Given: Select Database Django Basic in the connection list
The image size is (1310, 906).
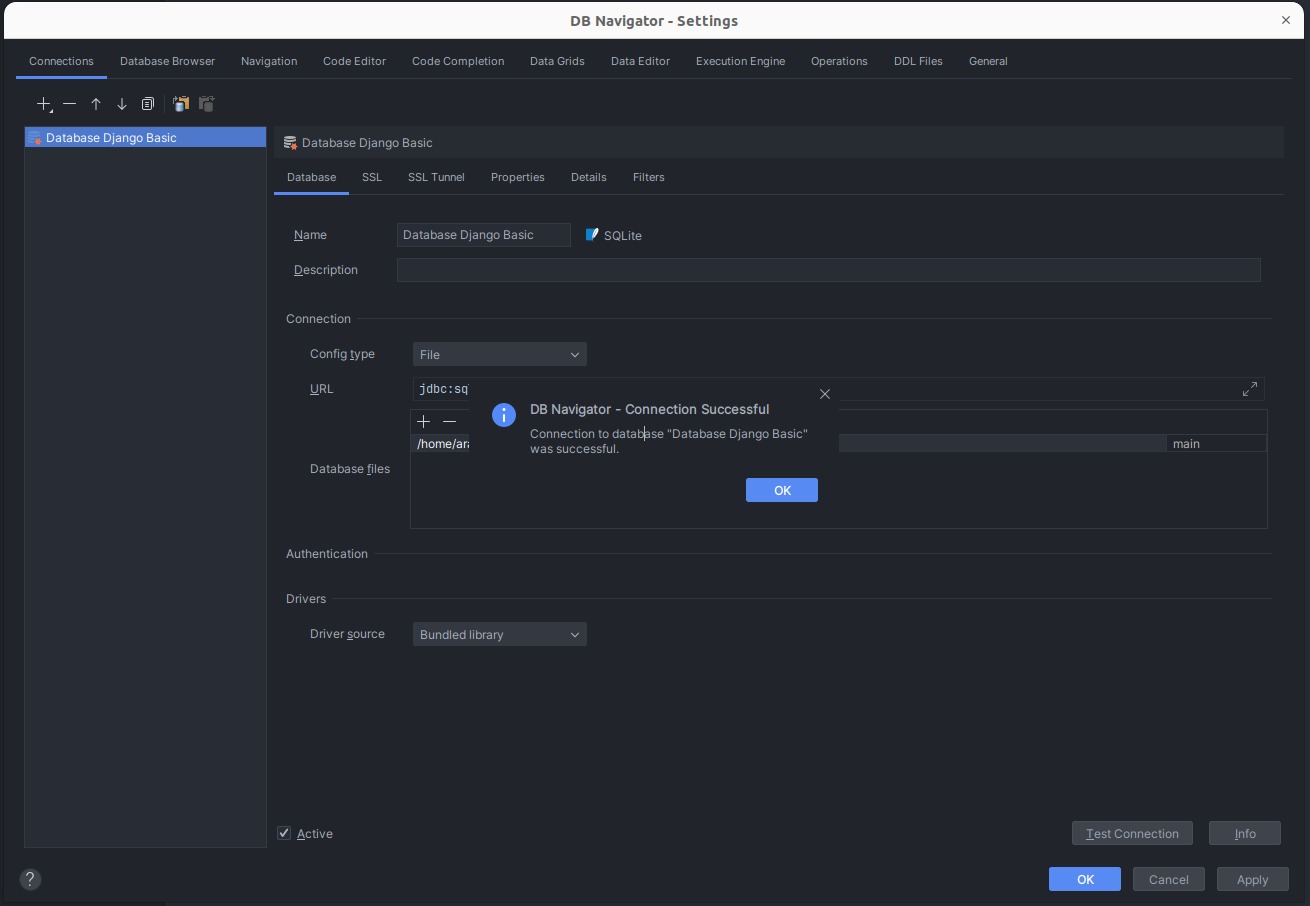Looking at the screenshot, I should [x=146, y=138].
